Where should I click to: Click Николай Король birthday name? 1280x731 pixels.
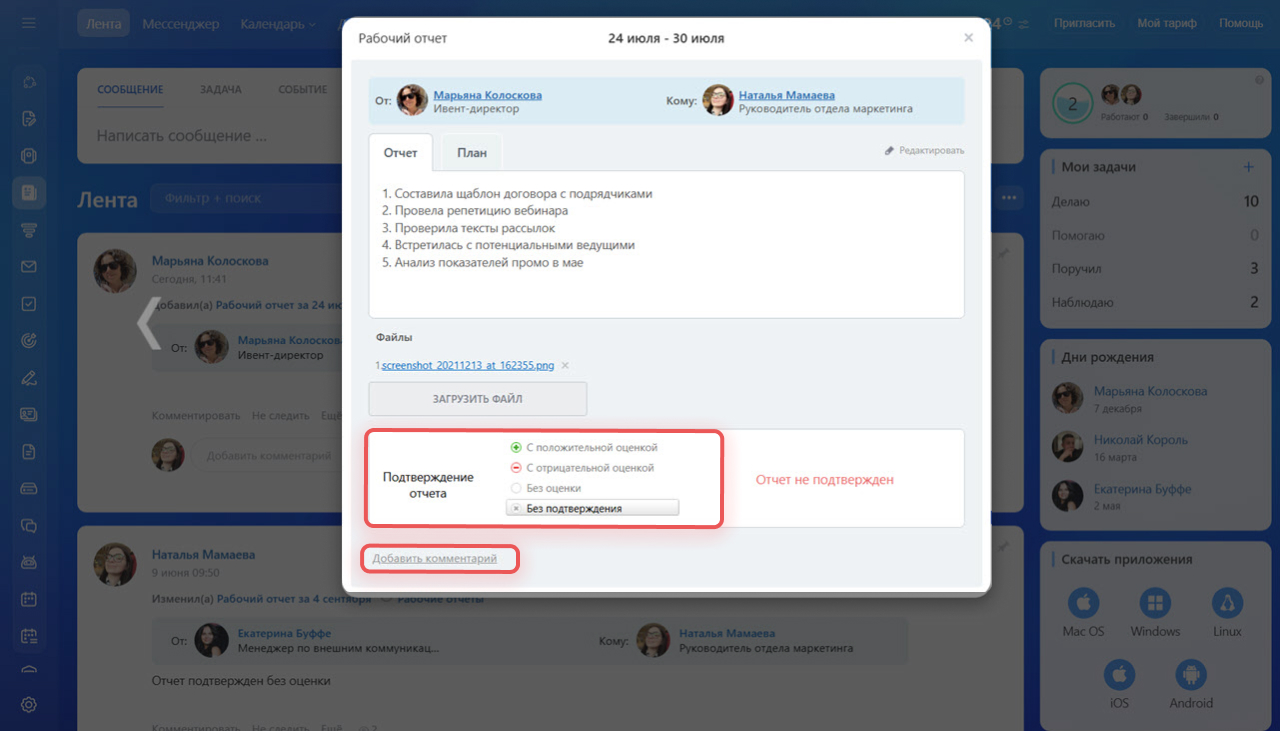coord(1141,439)
